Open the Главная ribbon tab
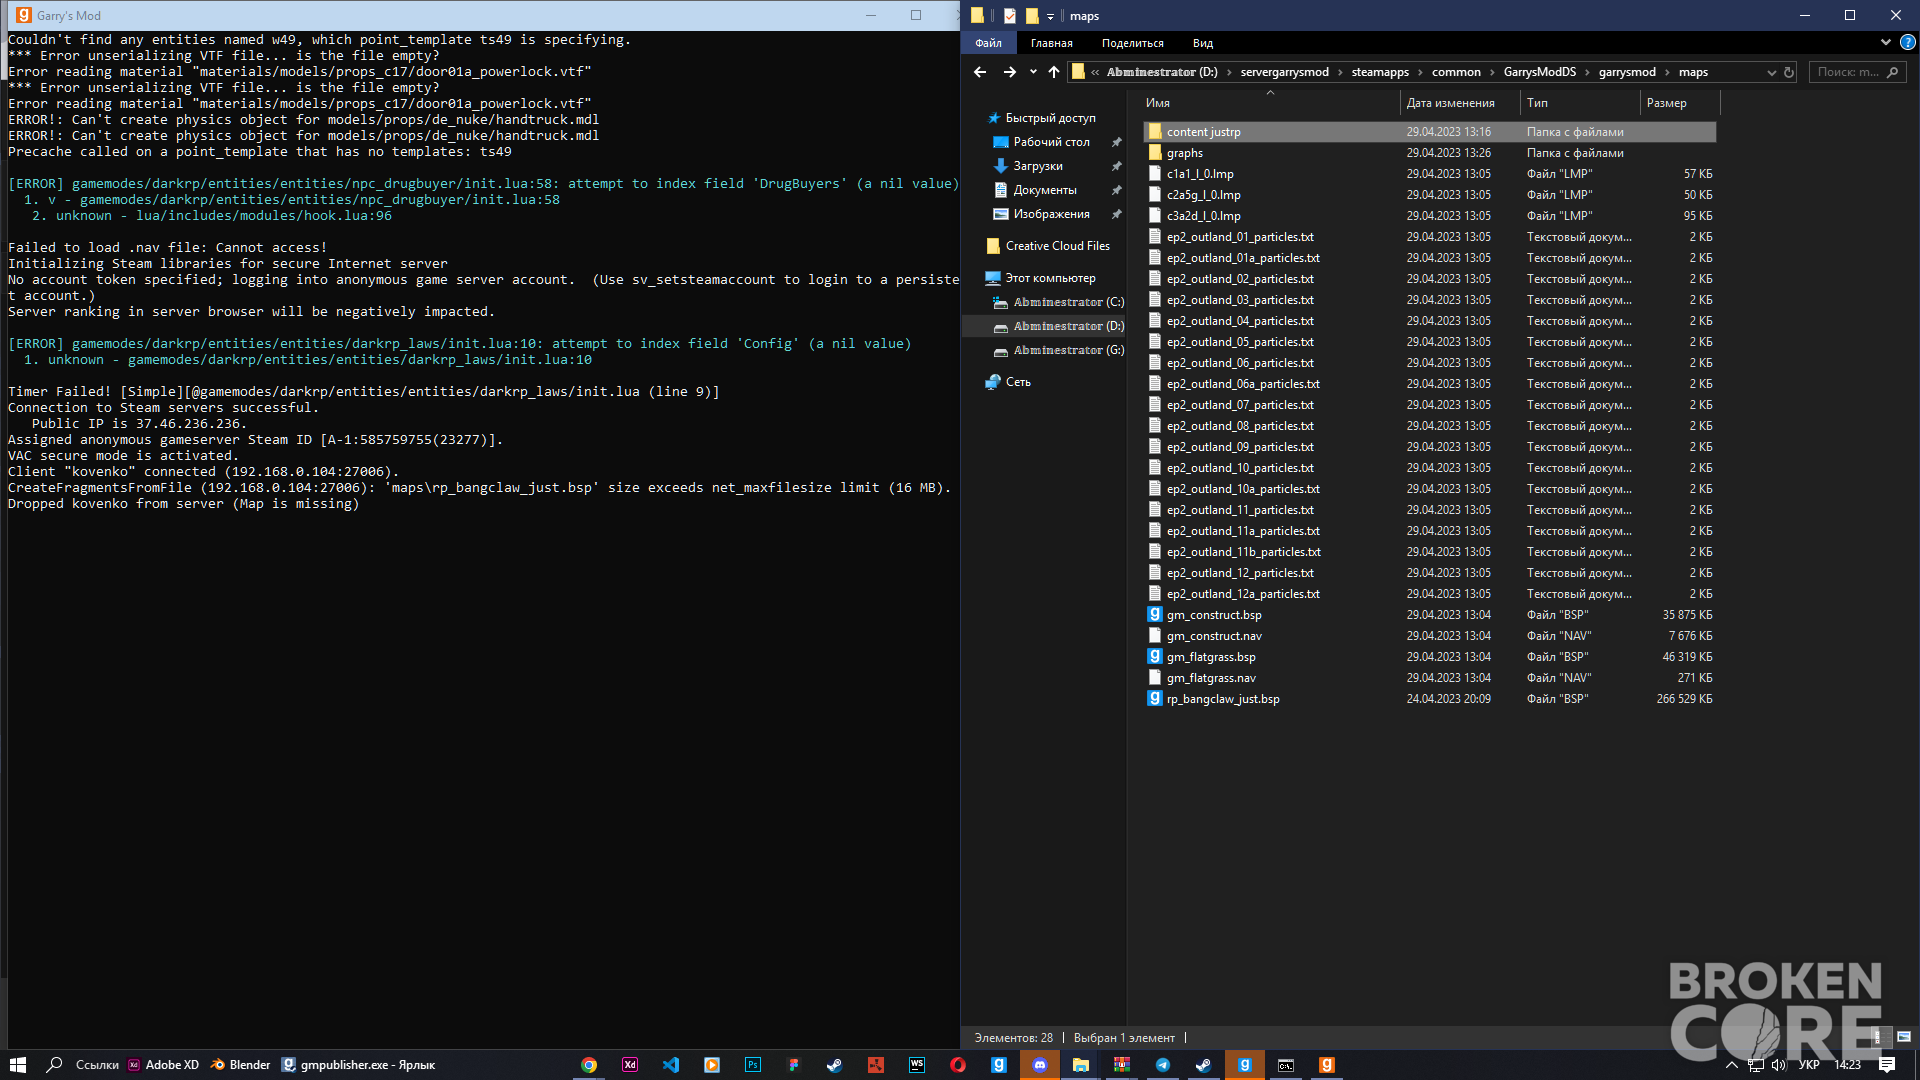Viewport: 1920px width, 1080px height. point(1052,43)
